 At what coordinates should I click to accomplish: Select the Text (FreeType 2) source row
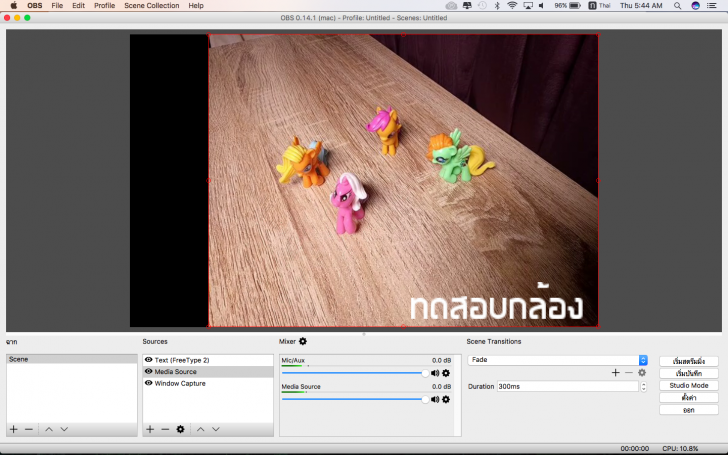[208, 360]
